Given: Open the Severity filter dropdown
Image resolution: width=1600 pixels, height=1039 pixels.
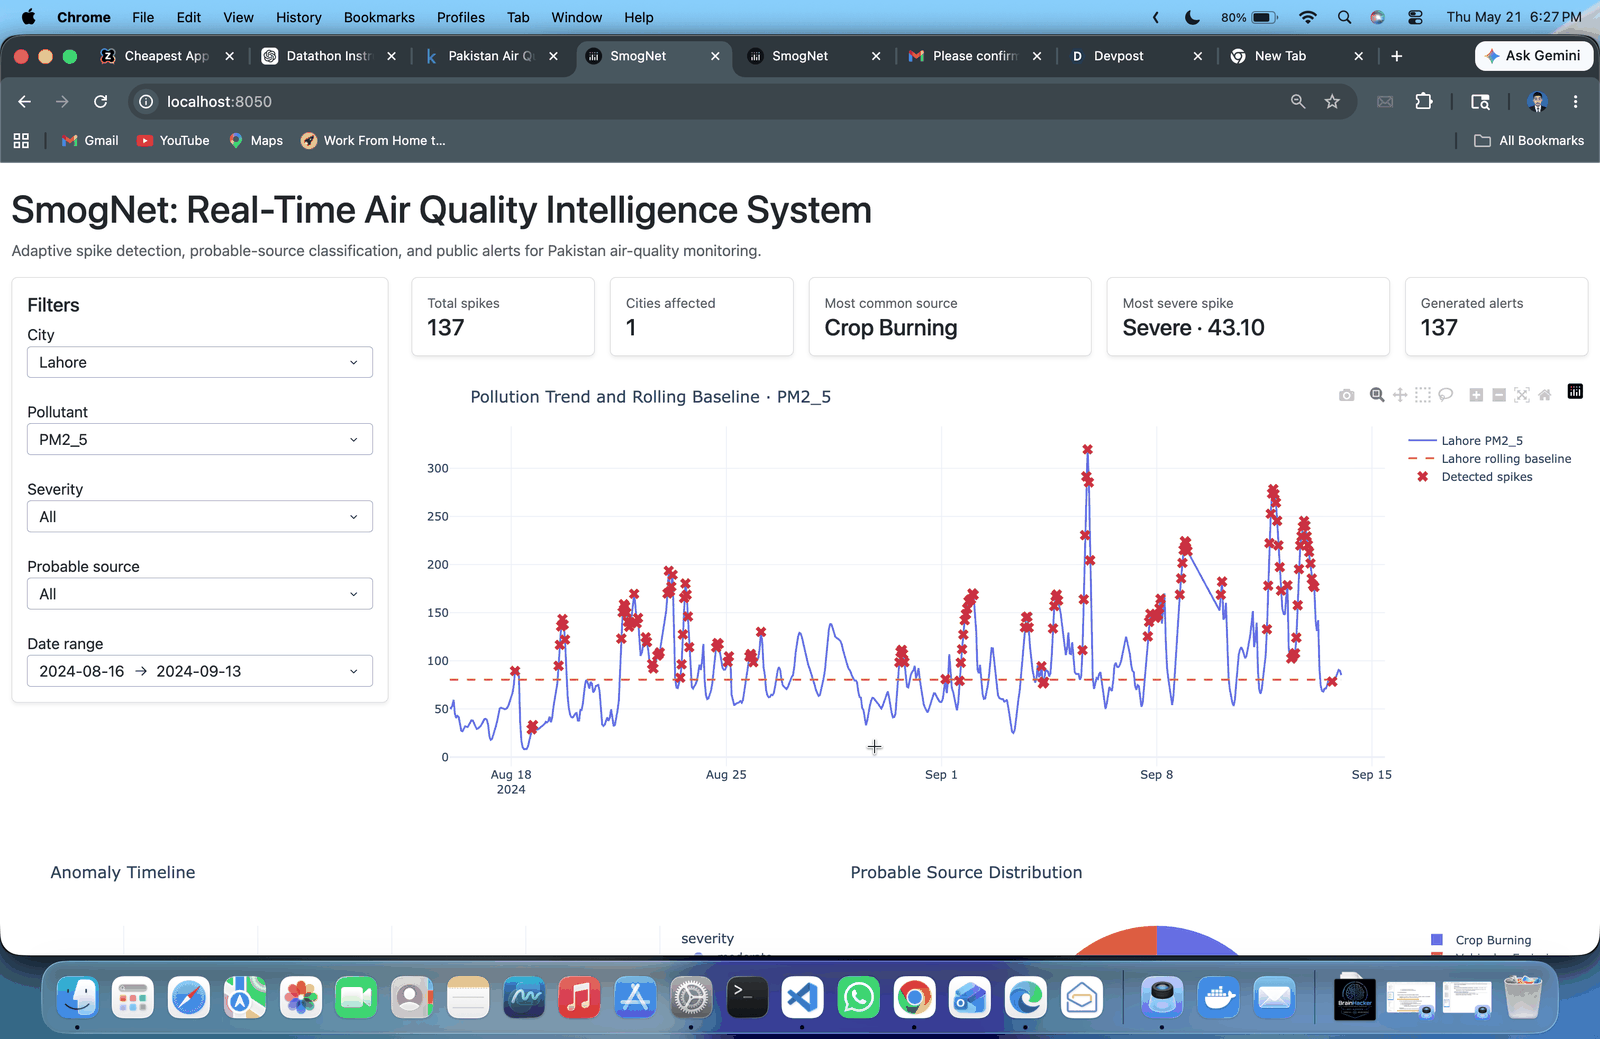Looking at the screenshot, I should (x=200, y=516).
